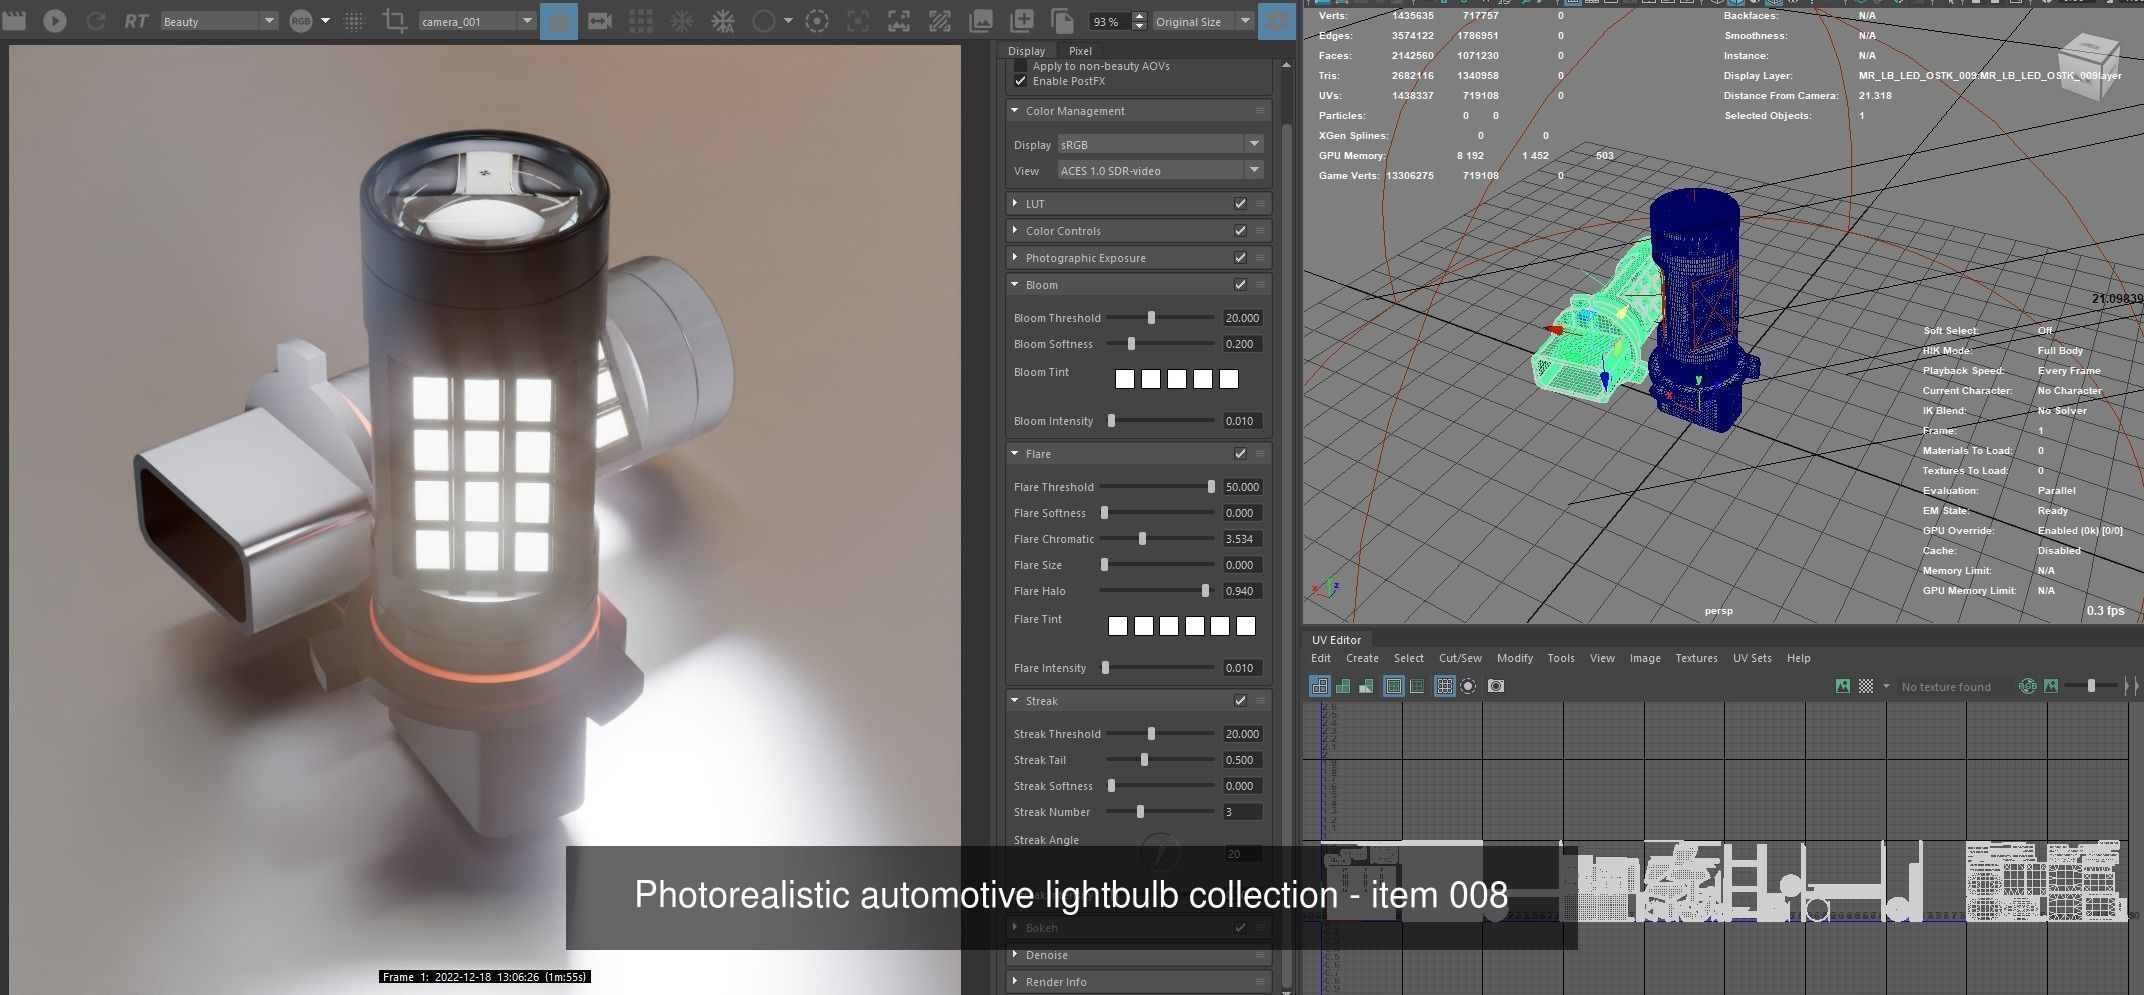The height and width of the screenshot is (995, 2144).
Task: Click the copy pages icon
Action: click(x=1062, y=21)
